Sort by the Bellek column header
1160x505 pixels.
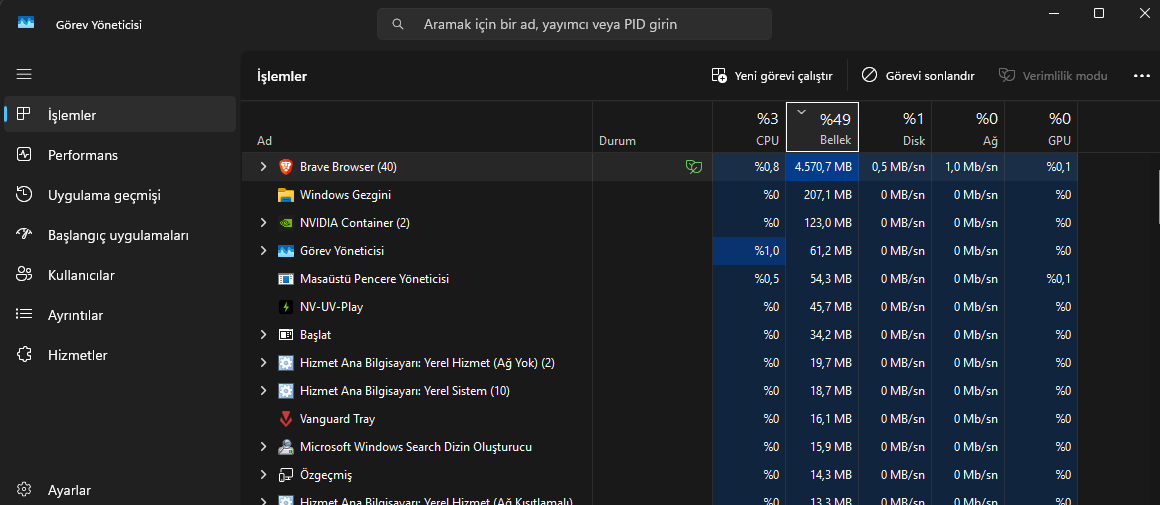tap(822, 126)
